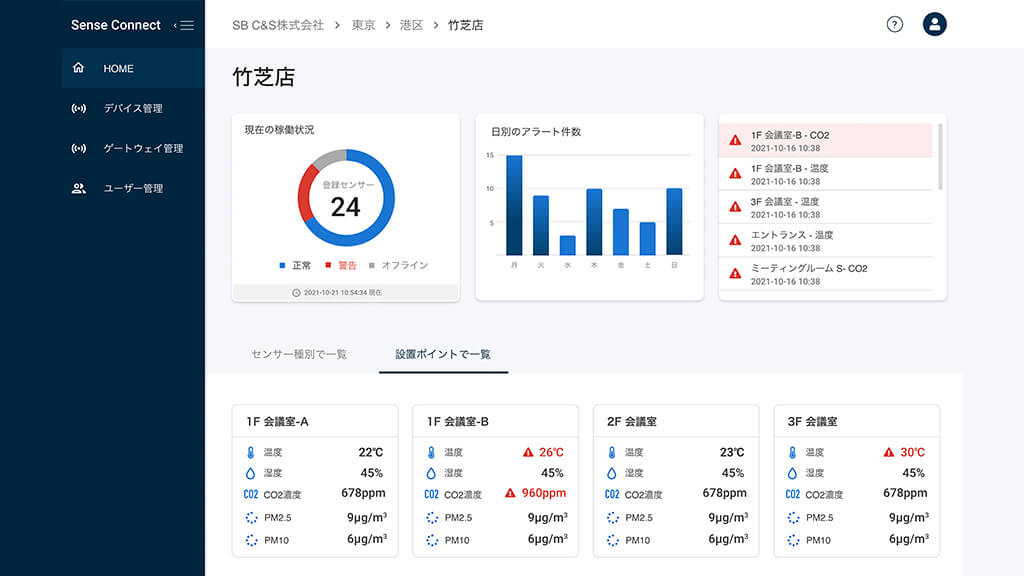
Task: Collapse the sidebar with the hamburger icon
Action: click(x=185, y=25)
